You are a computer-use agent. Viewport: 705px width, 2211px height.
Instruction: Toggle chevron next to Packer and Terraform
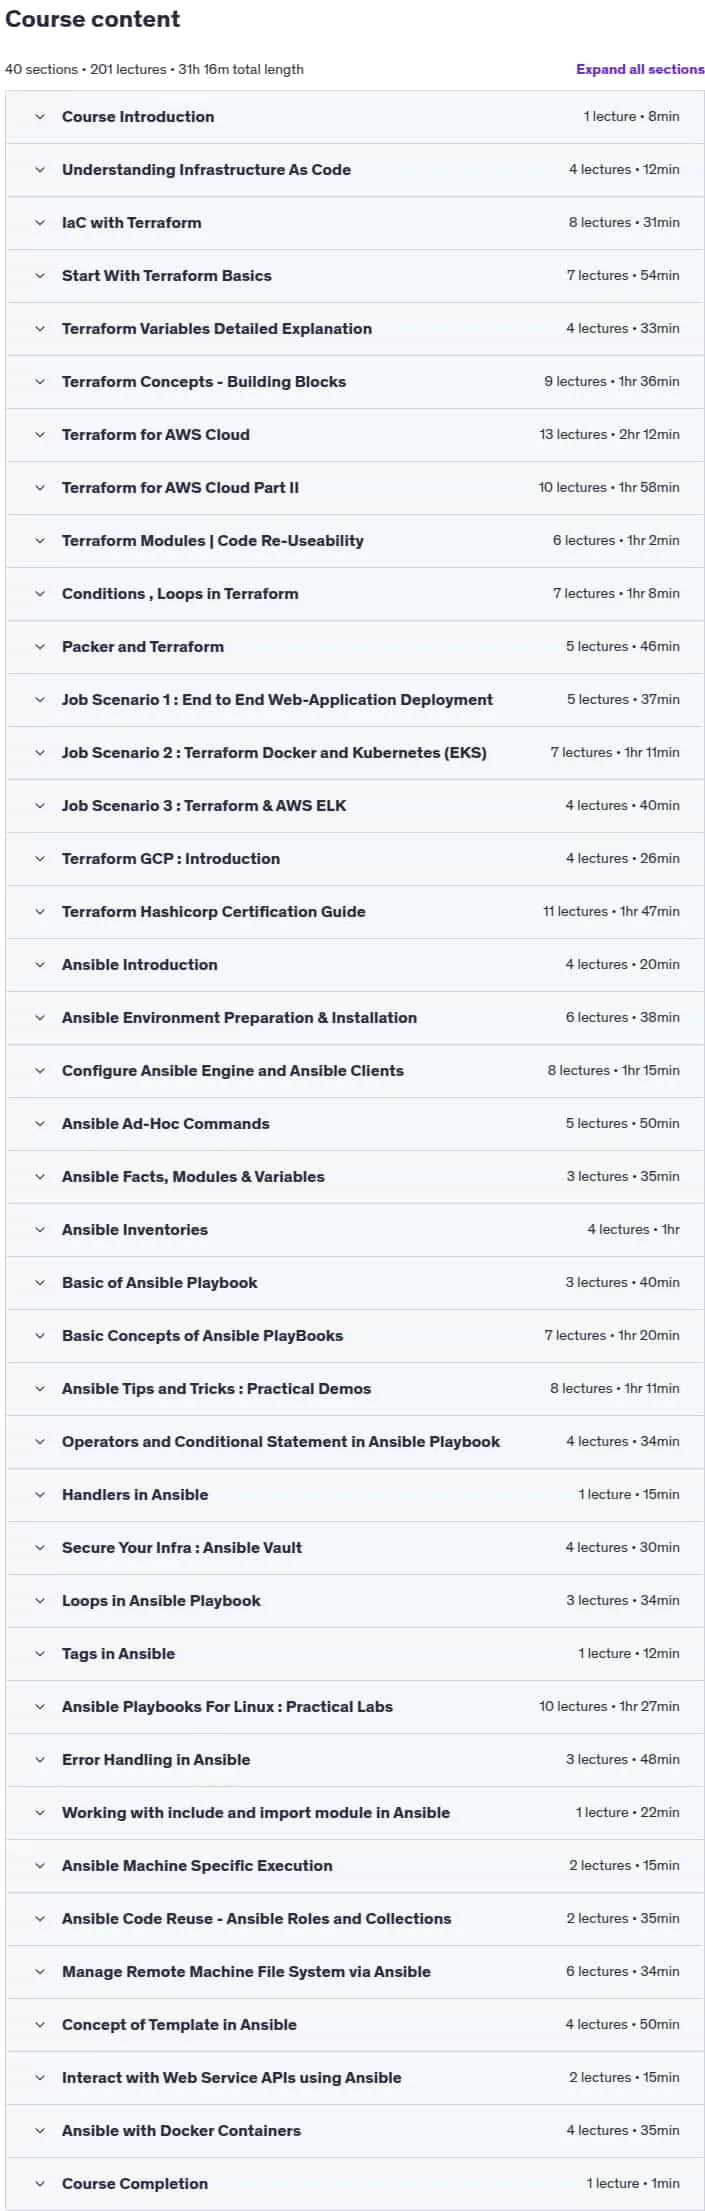pyautogui.click(x=40, y=647)
